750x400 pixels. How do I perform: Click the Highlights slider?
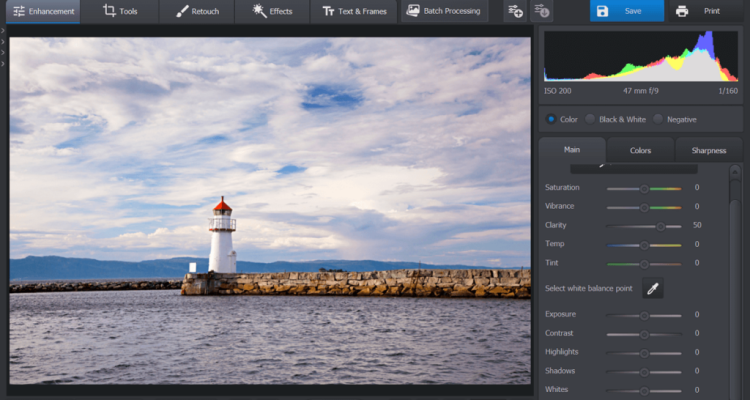pyautogui.click(x=644, y=354)
